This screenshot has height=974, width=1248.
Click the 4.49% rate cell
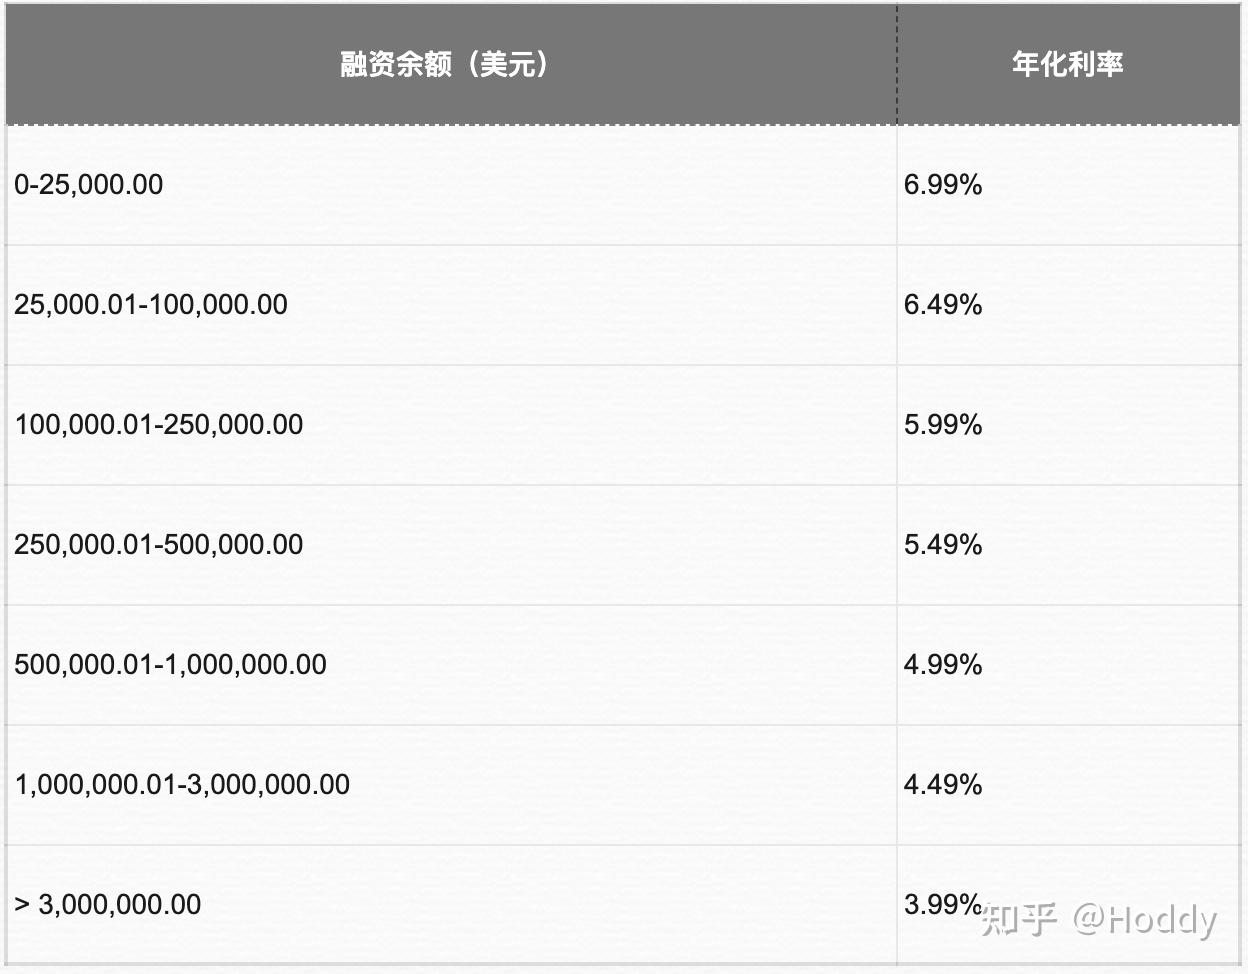[x=943, y=785]
